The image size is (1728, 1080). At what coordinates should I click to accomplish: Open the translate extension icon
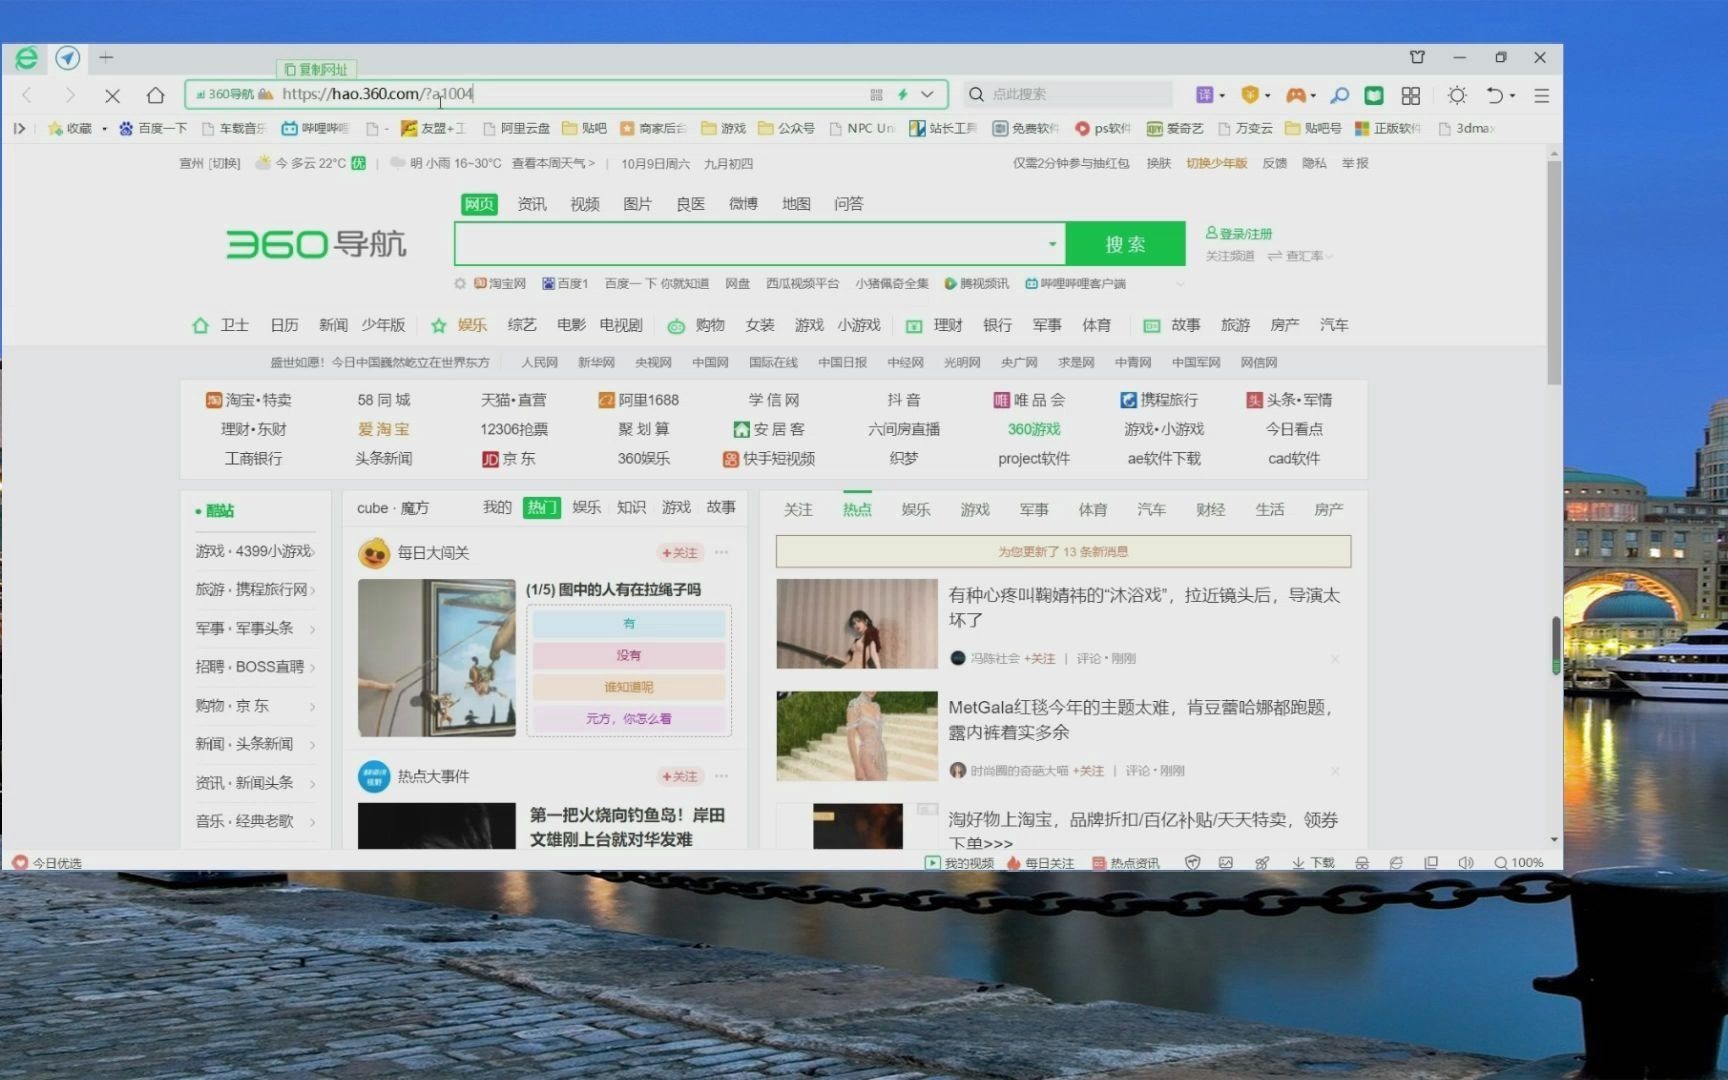point(1204,95)
